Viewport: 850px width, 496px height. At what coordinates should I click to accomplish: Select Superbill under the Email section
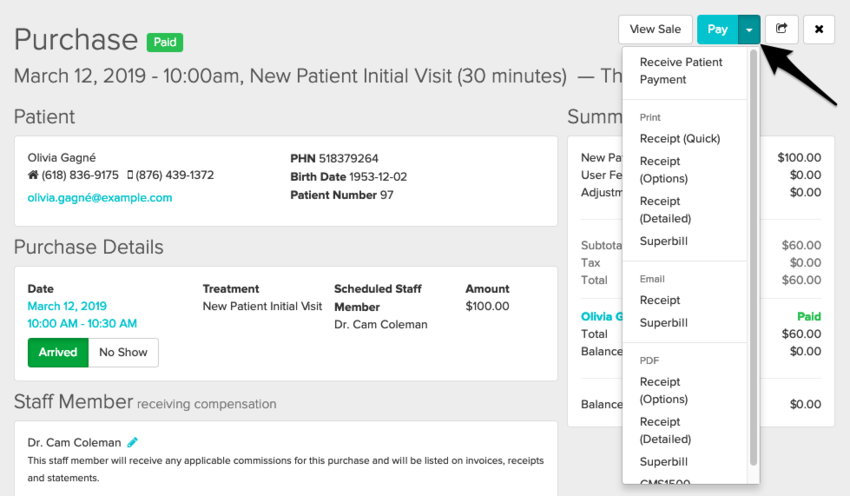pyautogui.click(x=664, y=323)
